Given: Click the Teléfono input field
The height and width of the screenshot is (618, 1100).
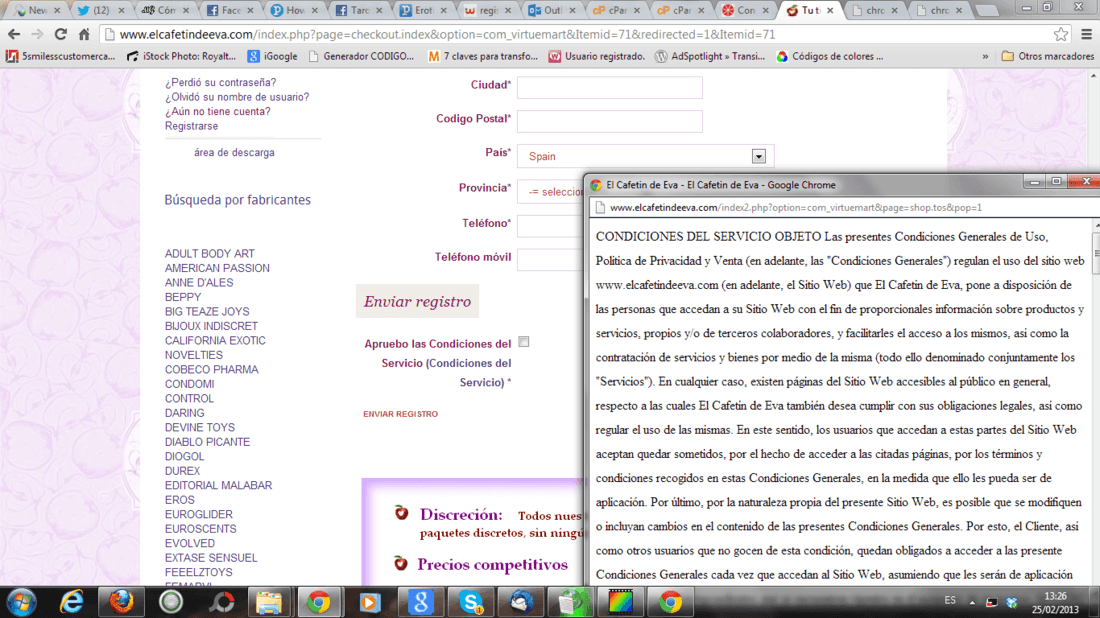Looking at the screenshot, I should coord(551,226).
